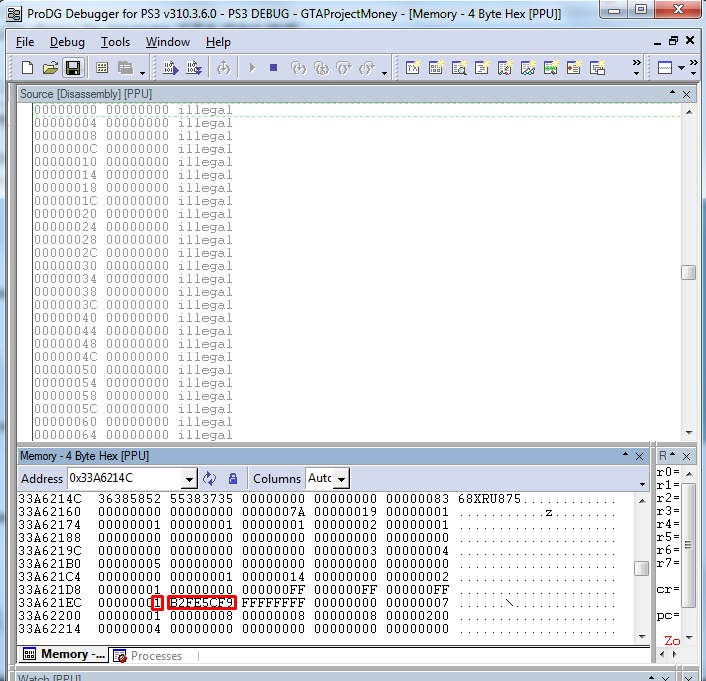Toggle the lock address icon
The width and height of the screenshot is (706, 681).
[233, 478]
